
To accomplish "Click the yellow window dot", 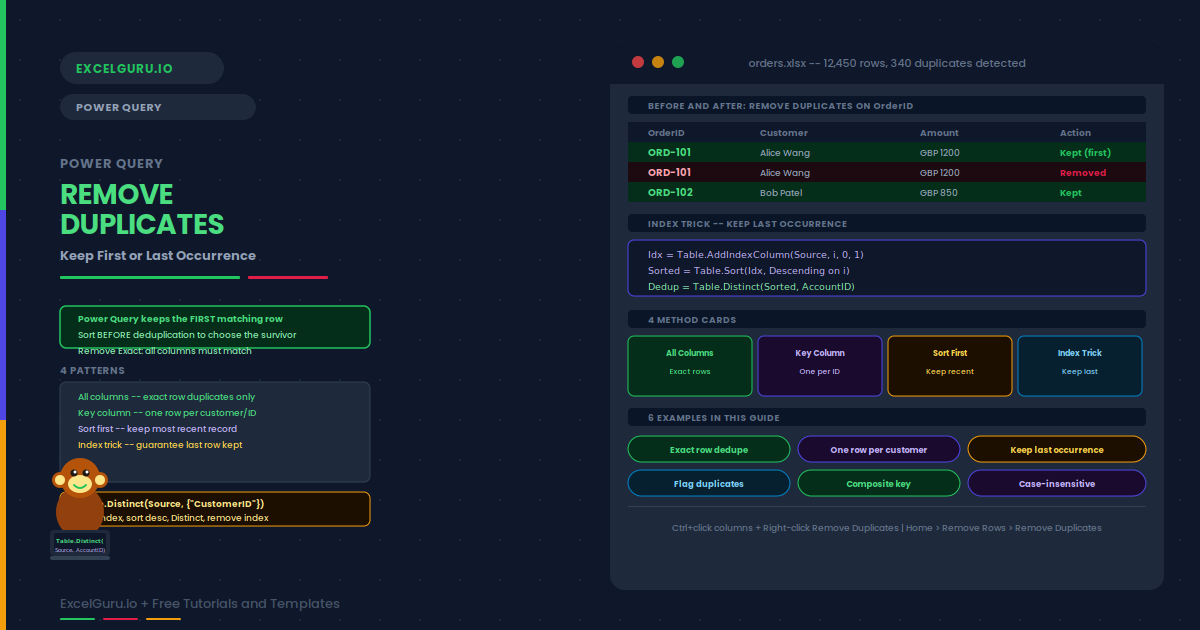I will (658, 62).
